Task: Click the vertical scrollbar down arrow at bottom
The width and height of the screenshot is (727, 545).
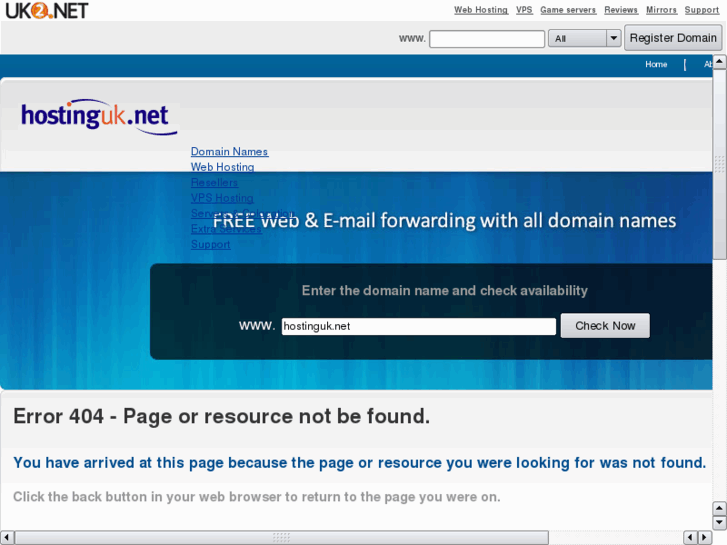Action: [x=719, y=523]
